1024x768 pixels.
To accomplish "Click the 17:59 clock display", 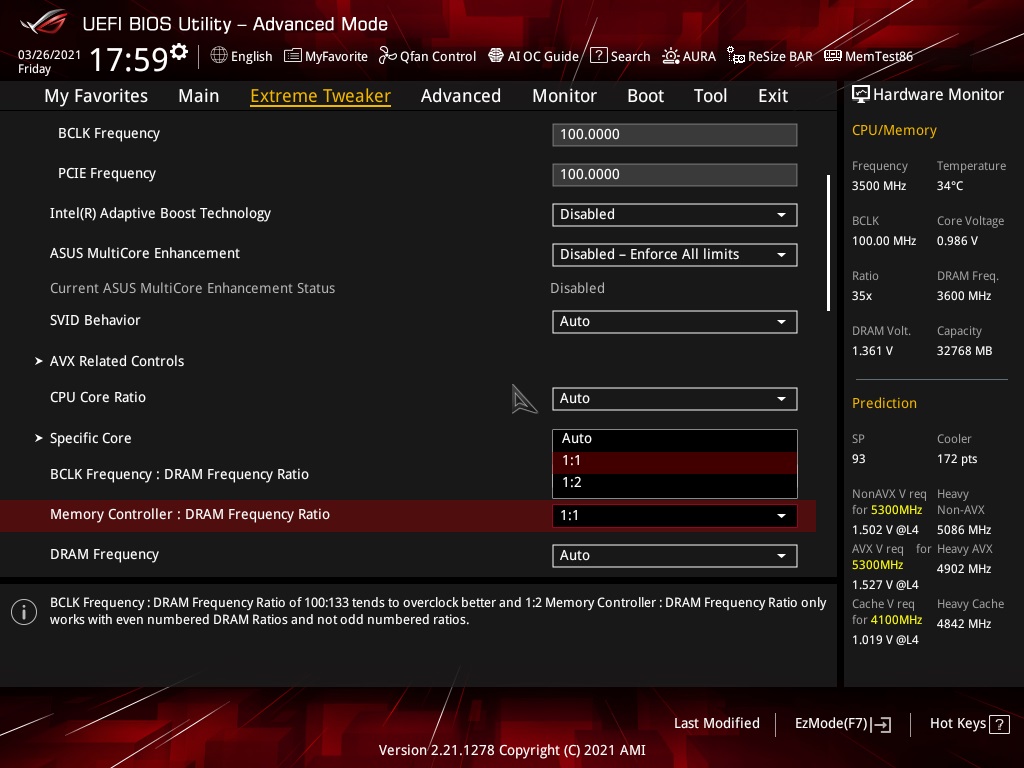I will coord(129,59).
